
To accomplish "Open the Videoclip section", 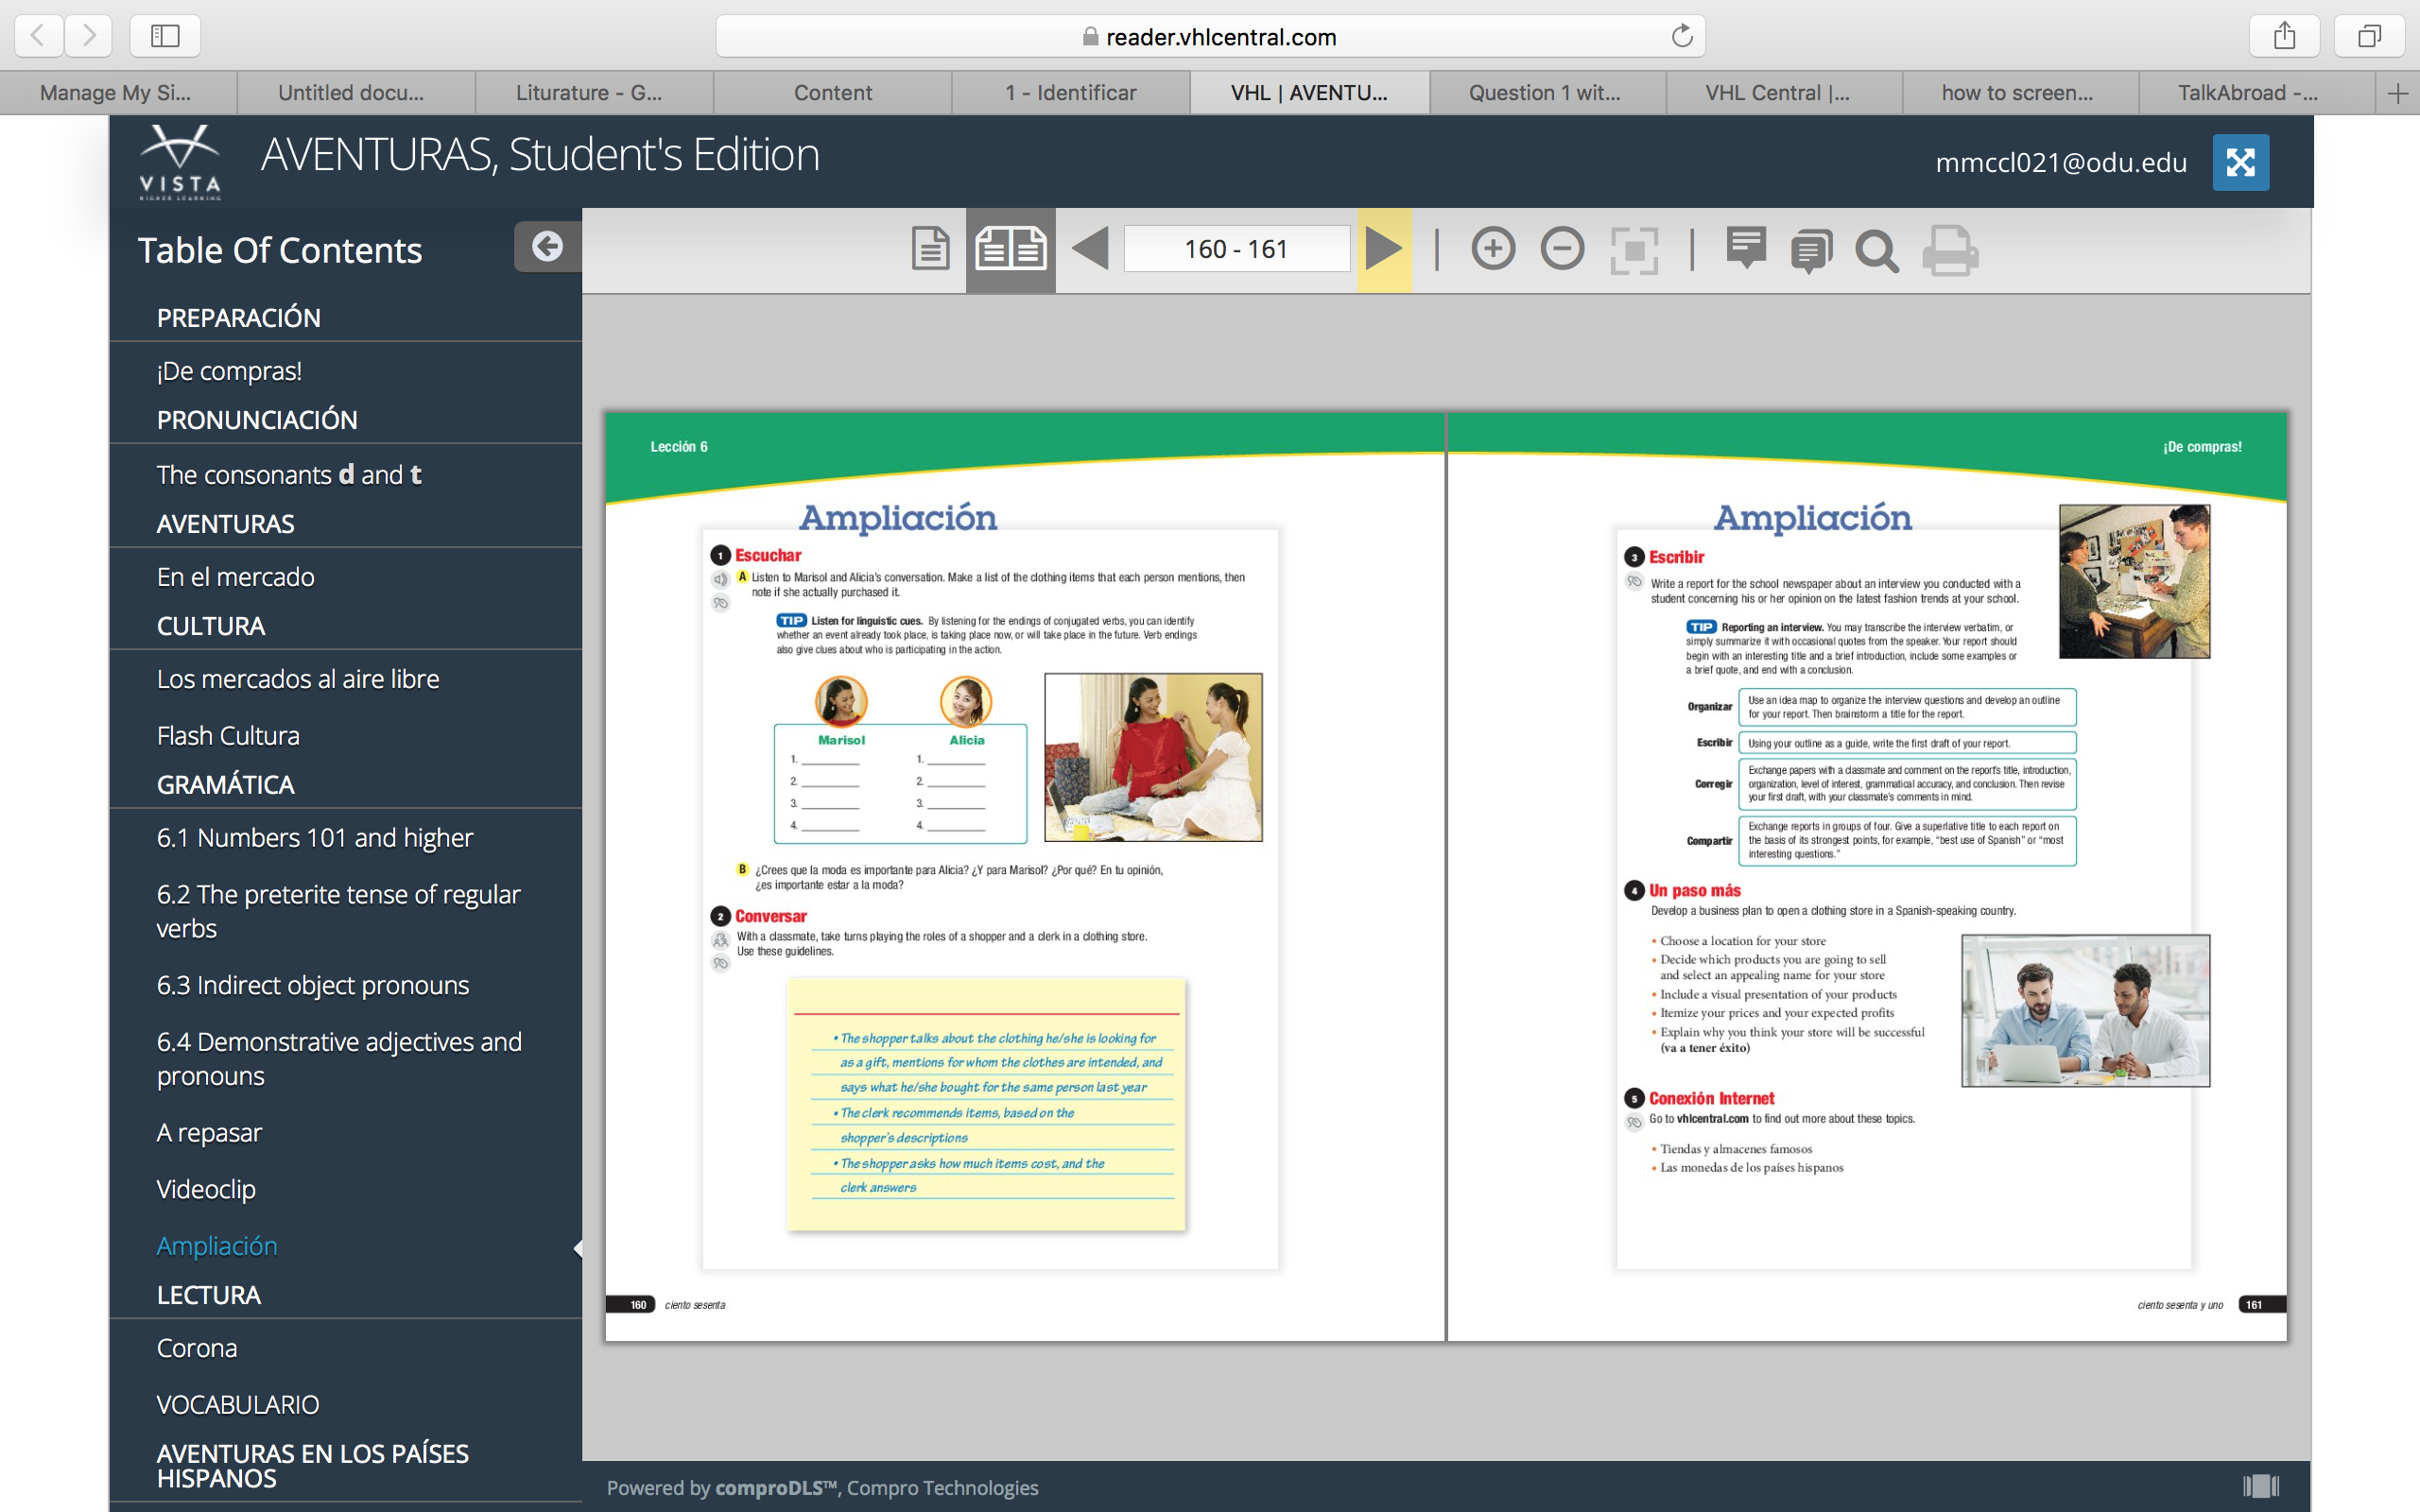I will click(206, 1189).
